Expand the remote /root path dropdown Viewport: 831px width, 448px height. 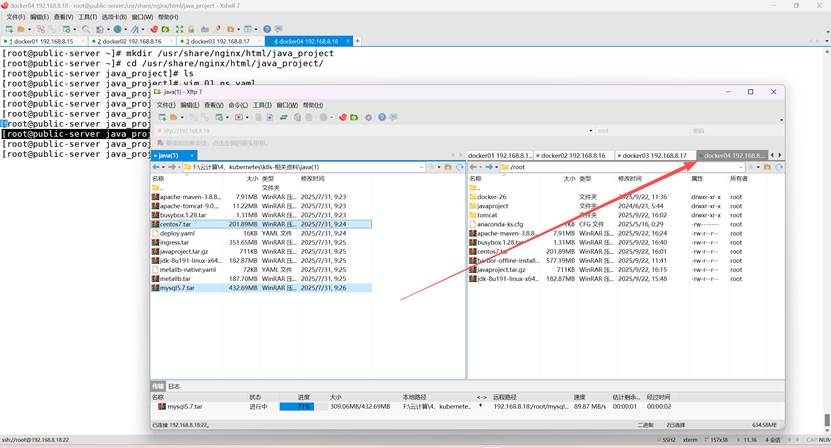[x=740, y=167]
